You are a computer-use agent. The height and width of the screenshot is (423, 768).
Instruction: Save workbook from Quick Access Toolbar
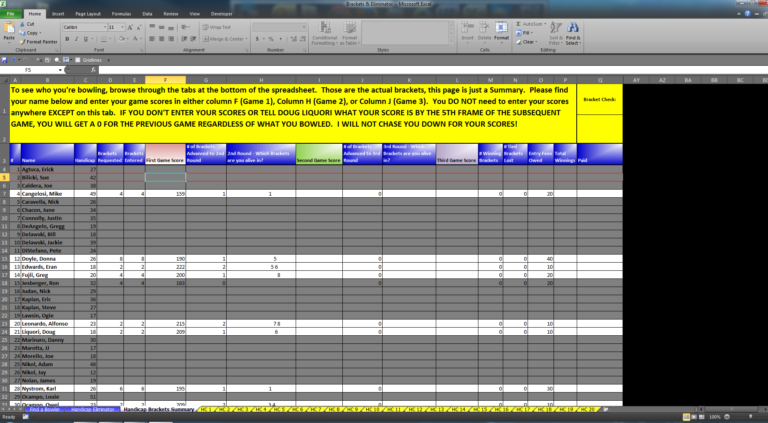coord(4,60)
